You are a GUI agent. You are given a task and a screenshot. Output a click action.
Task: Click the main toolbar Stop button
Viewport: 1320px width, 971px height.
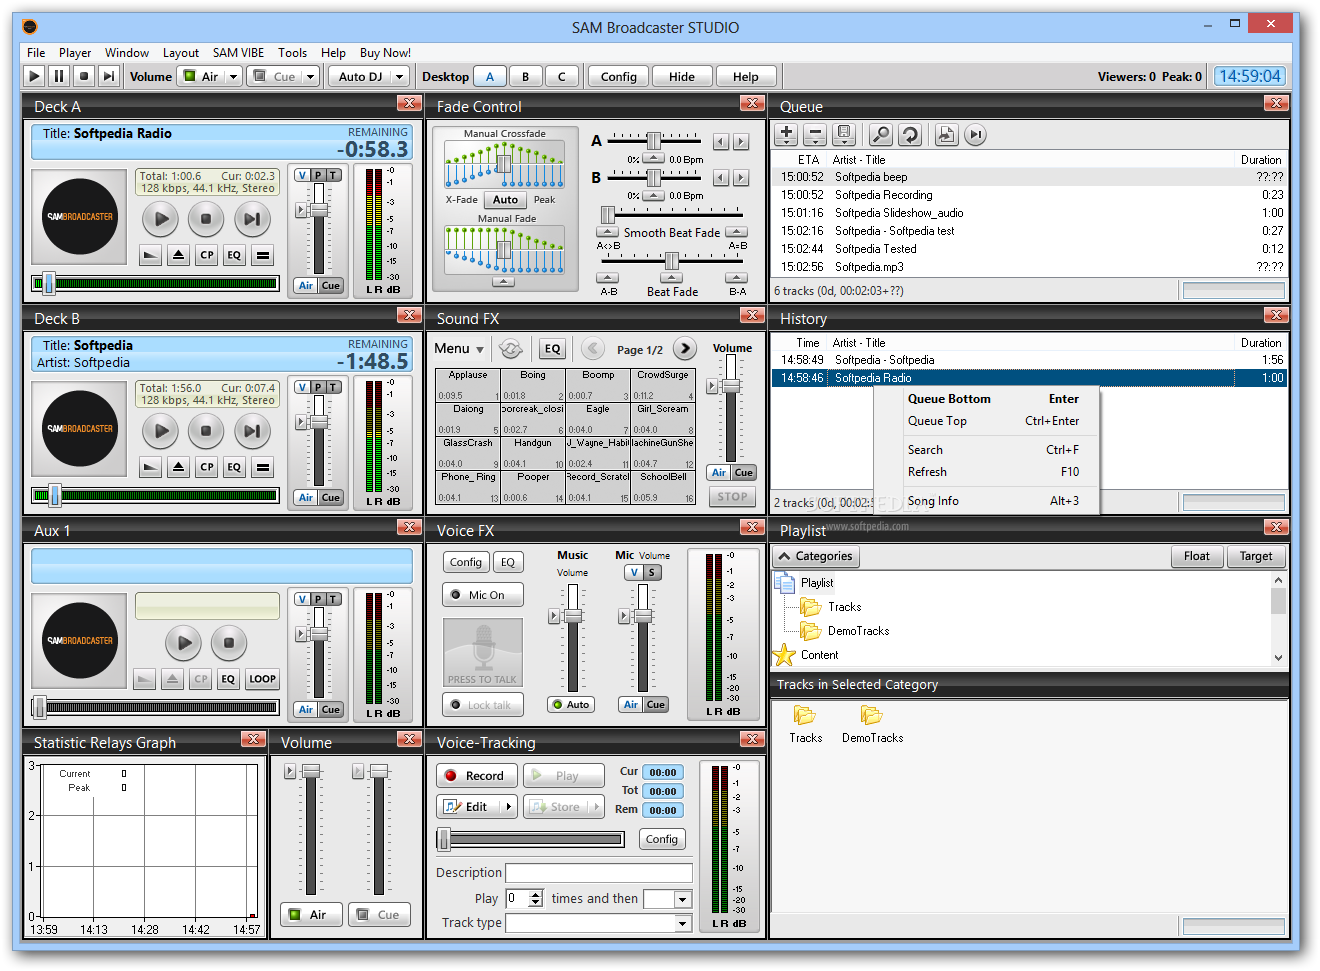[84, 76]
